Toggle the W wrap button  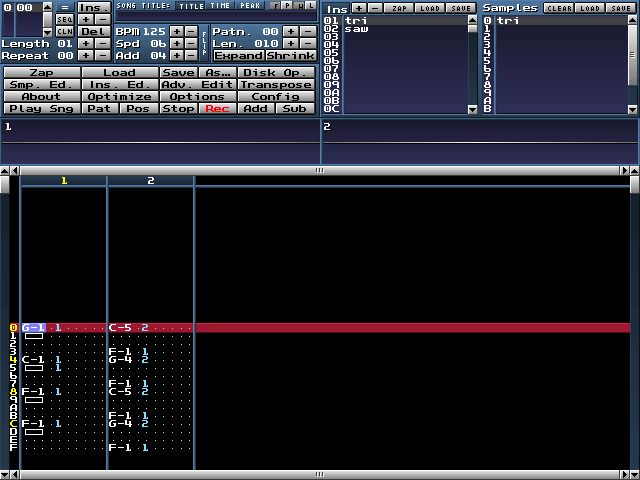298,6
